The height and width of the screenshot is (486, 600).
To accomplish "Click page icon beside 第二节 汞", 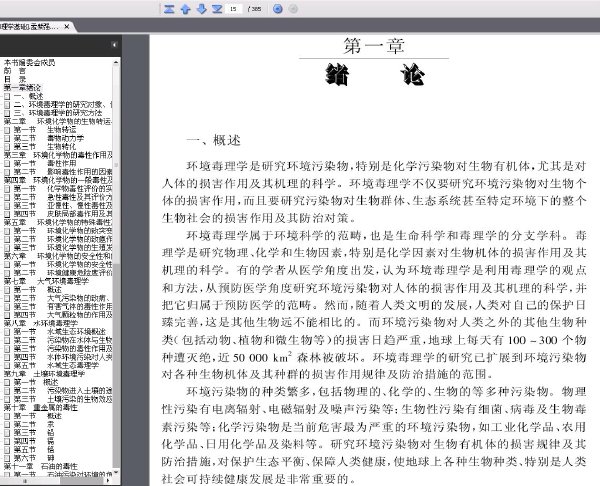I will pos(7,424).
